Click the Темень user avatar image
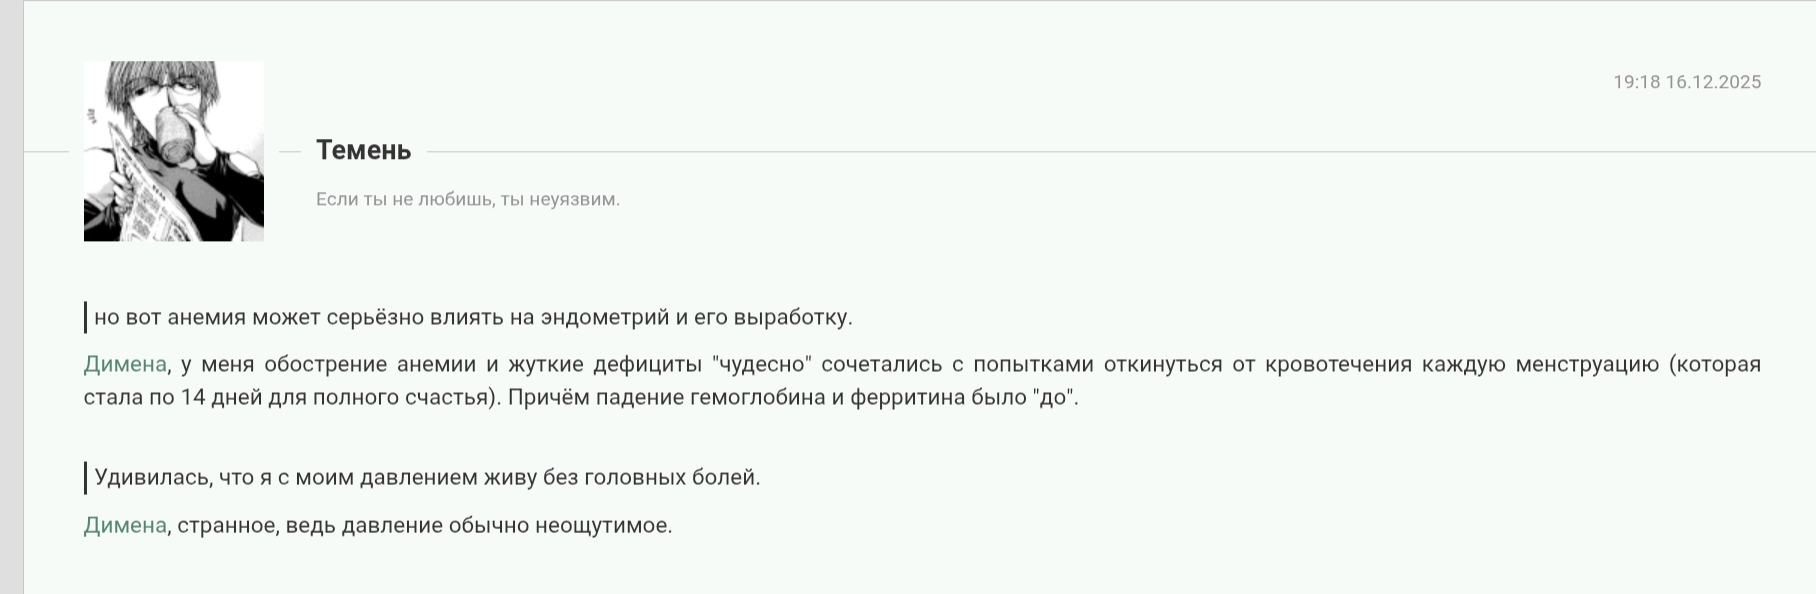This screenshot has height=594, width=1816. (173, 151)
